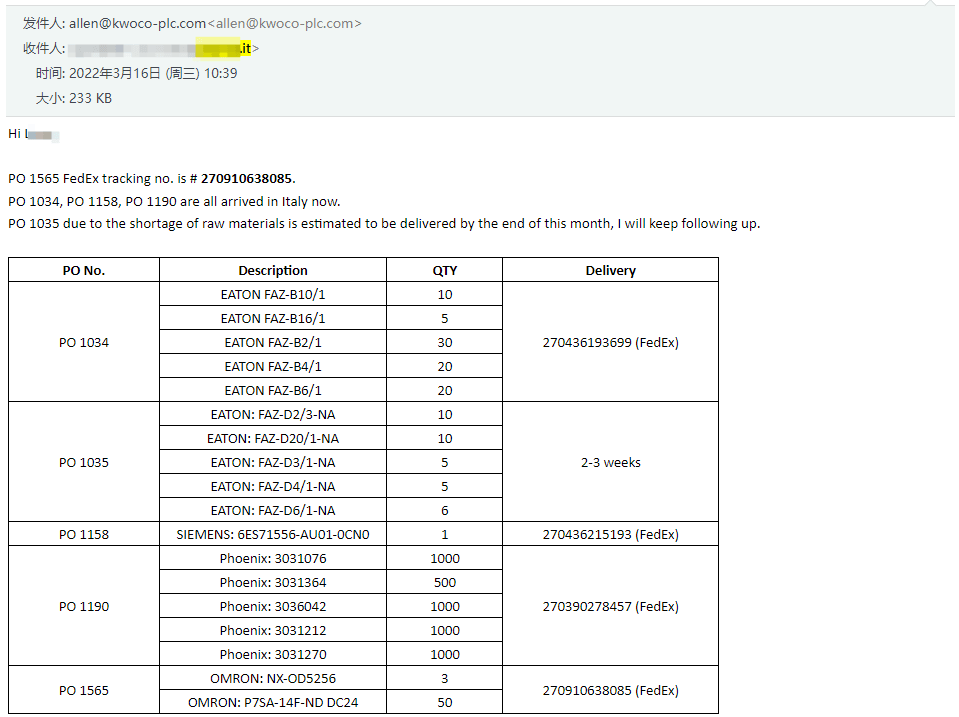Click the QTY column header
959x717 pixels.
tap(445, 270)
